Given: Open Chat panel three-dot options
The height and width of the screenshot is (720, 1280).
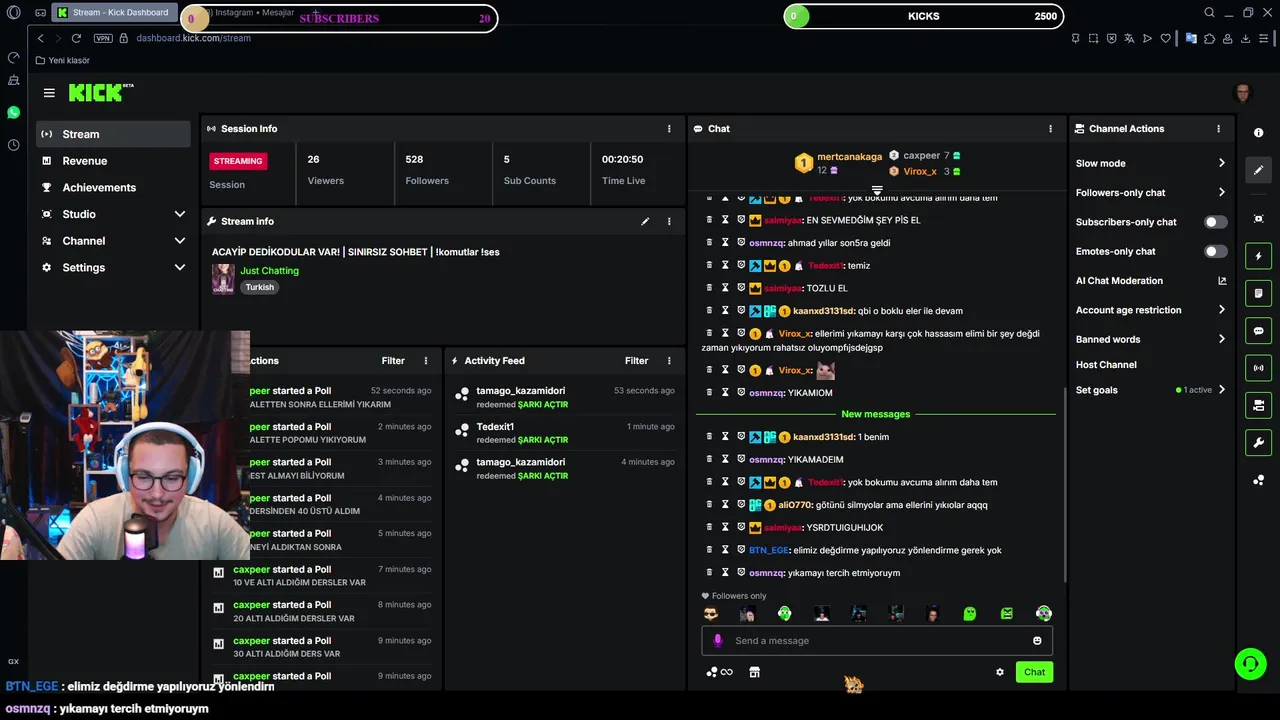Looking at the screenshot, I should click(x=1050, y=128).
